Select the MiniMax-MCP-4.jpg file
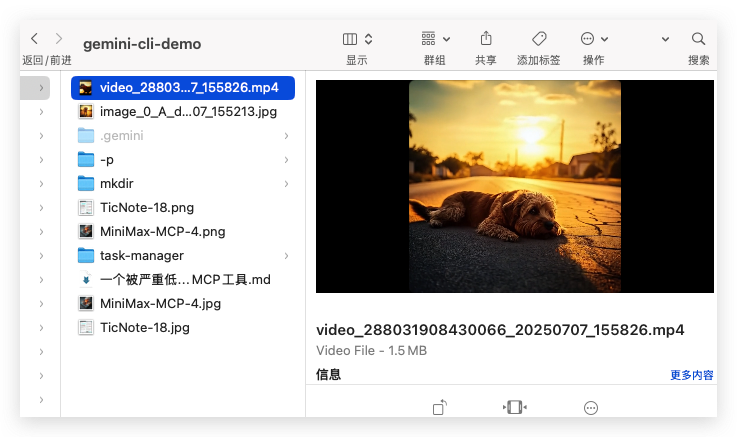 pos(183,304)
